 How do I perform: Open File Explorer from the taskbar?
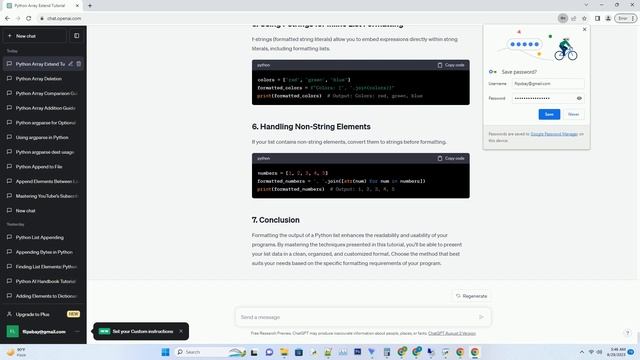[x=284, y=352]
